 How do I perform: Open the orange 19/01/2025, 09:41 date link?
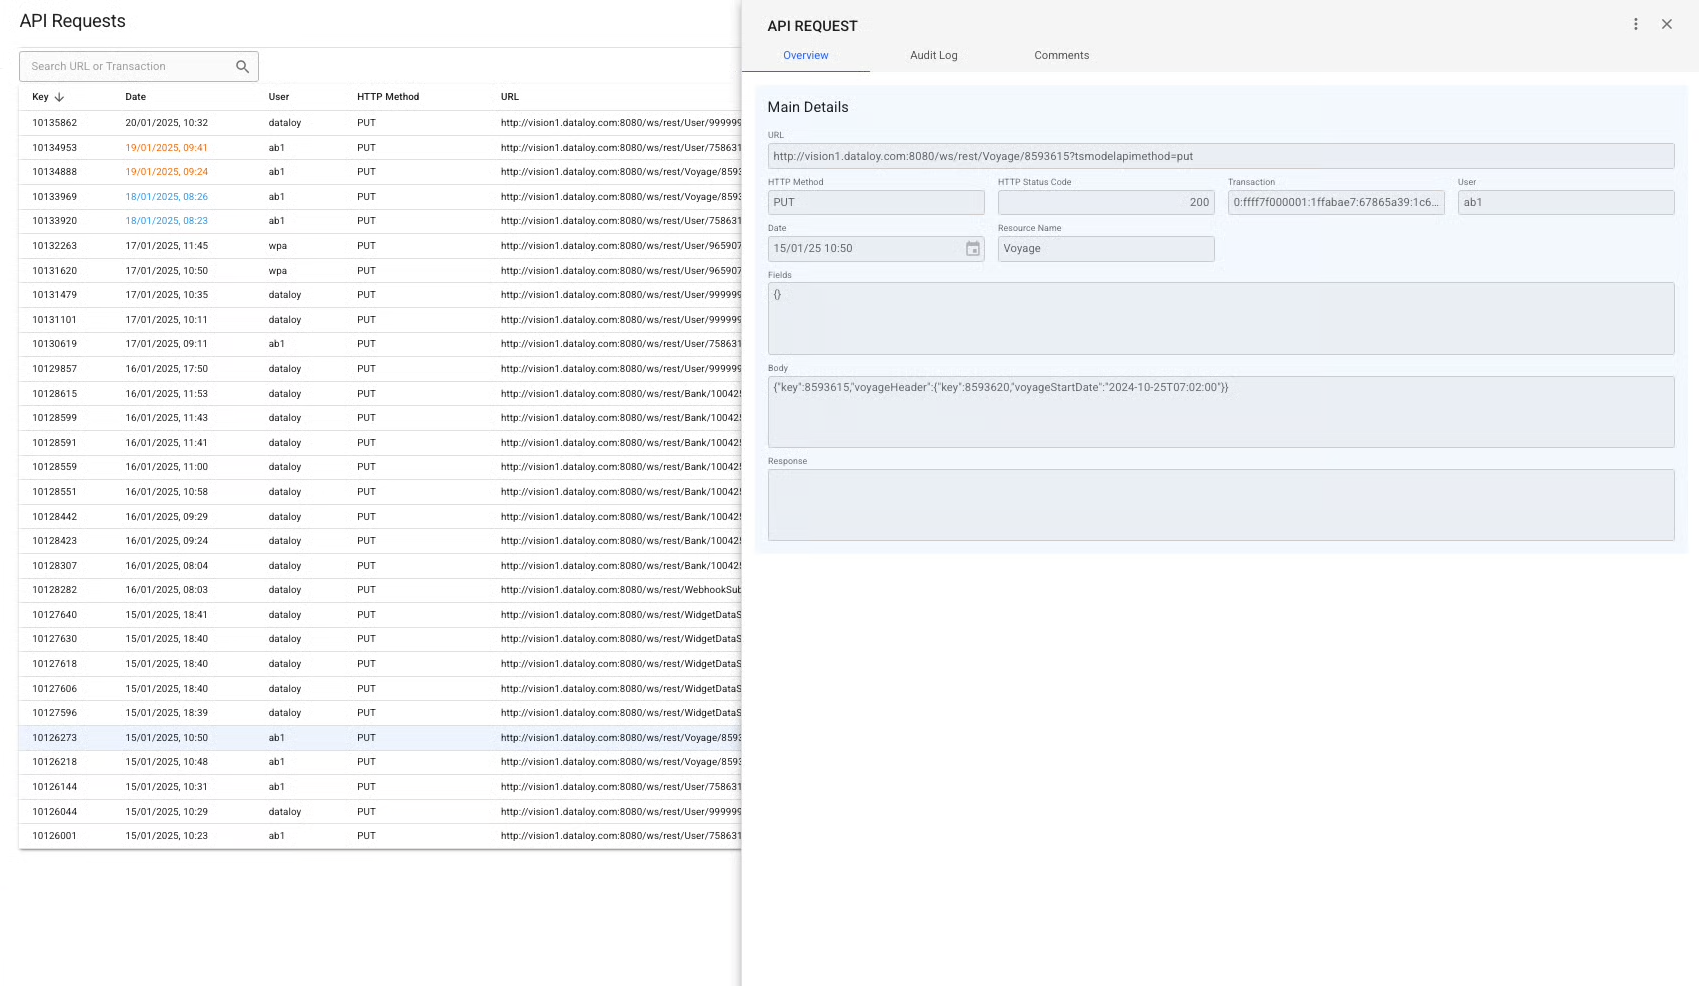tap(166, 148)
